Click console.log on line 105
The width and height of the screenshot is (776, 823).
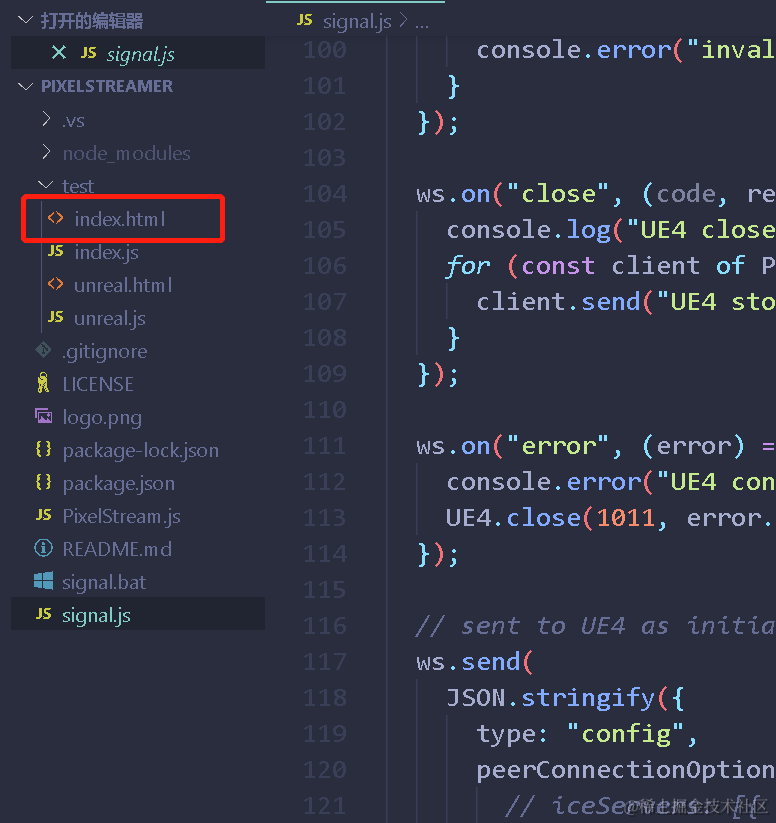point(528,230)
